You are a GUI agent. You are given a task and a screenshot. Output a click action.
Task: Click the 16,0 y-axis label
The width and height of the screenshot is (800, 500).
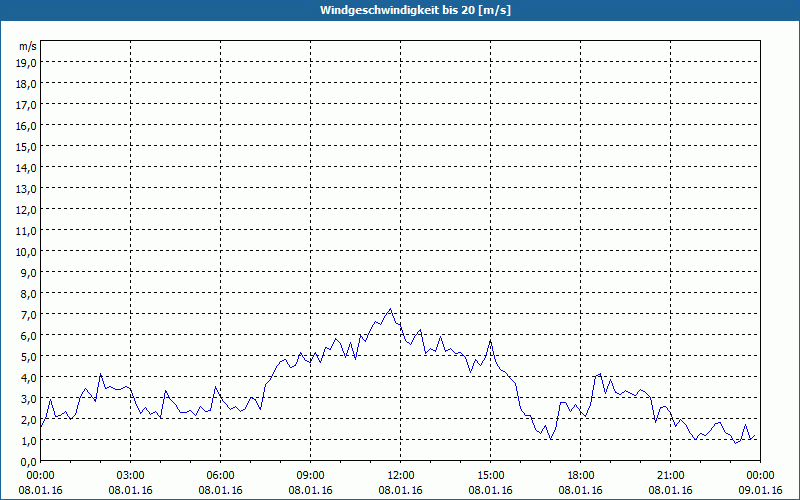(x=26, y=126)
